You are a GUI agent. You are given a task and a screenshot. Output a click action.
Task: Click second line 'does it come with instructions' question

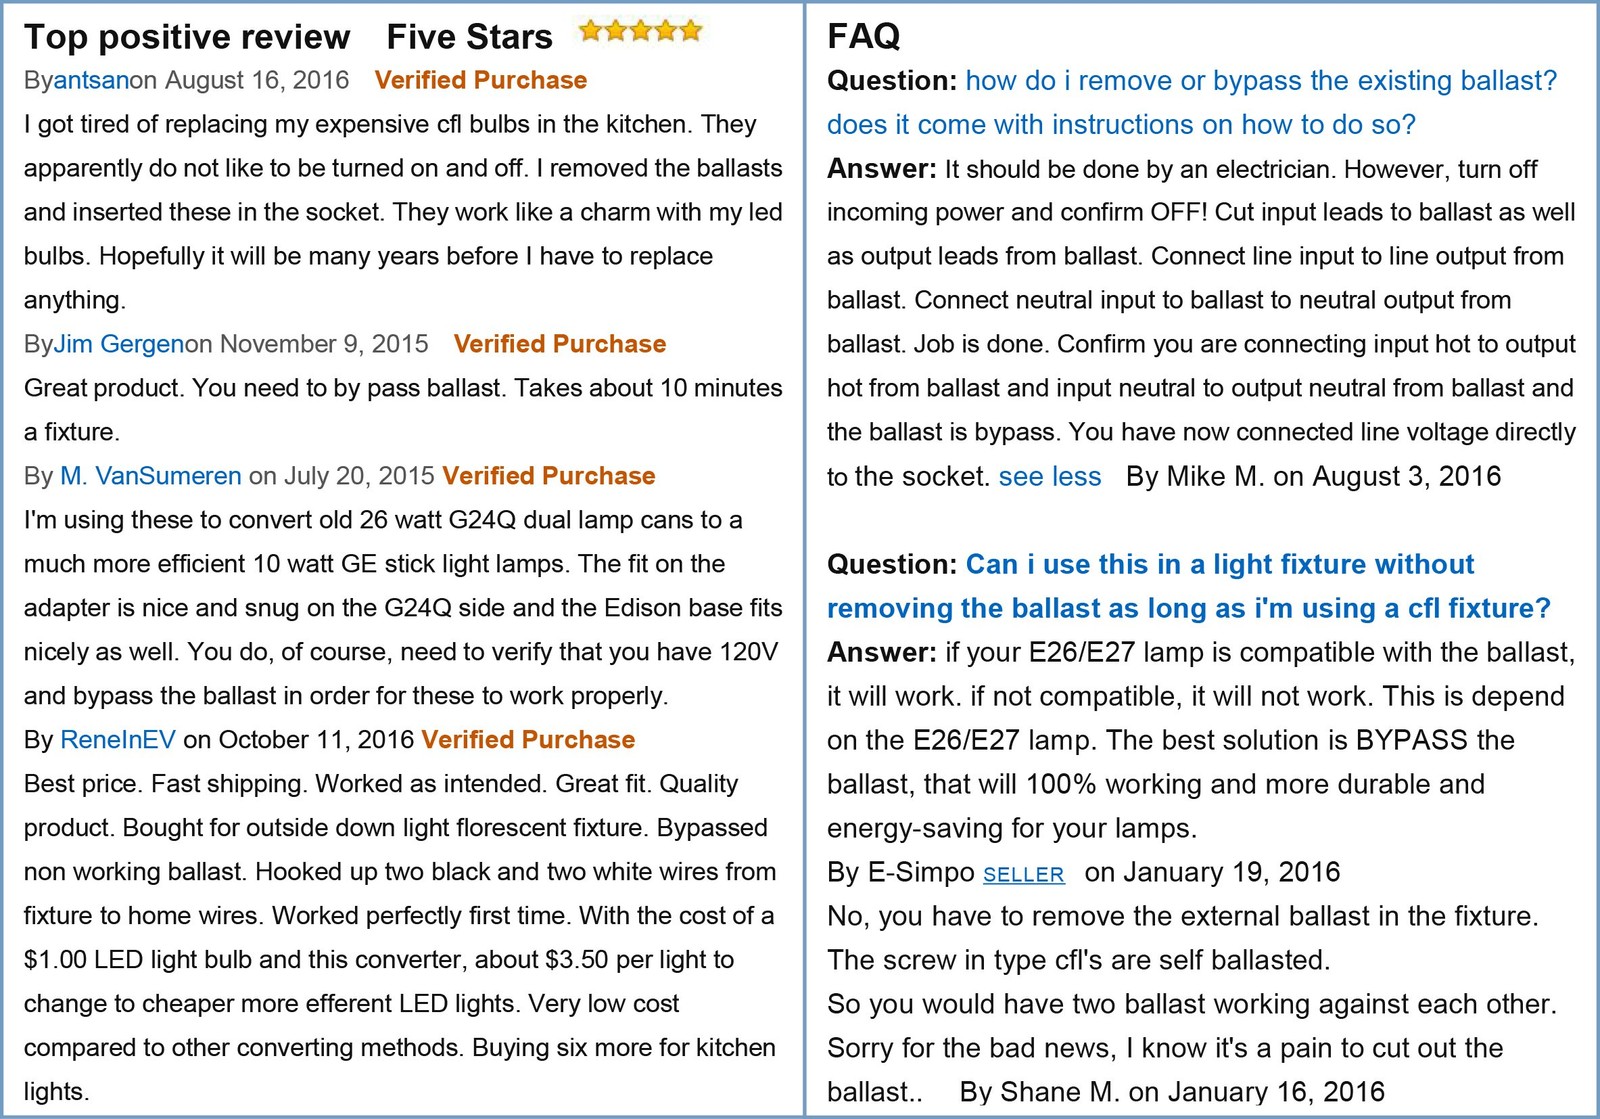pos(1121,125)
